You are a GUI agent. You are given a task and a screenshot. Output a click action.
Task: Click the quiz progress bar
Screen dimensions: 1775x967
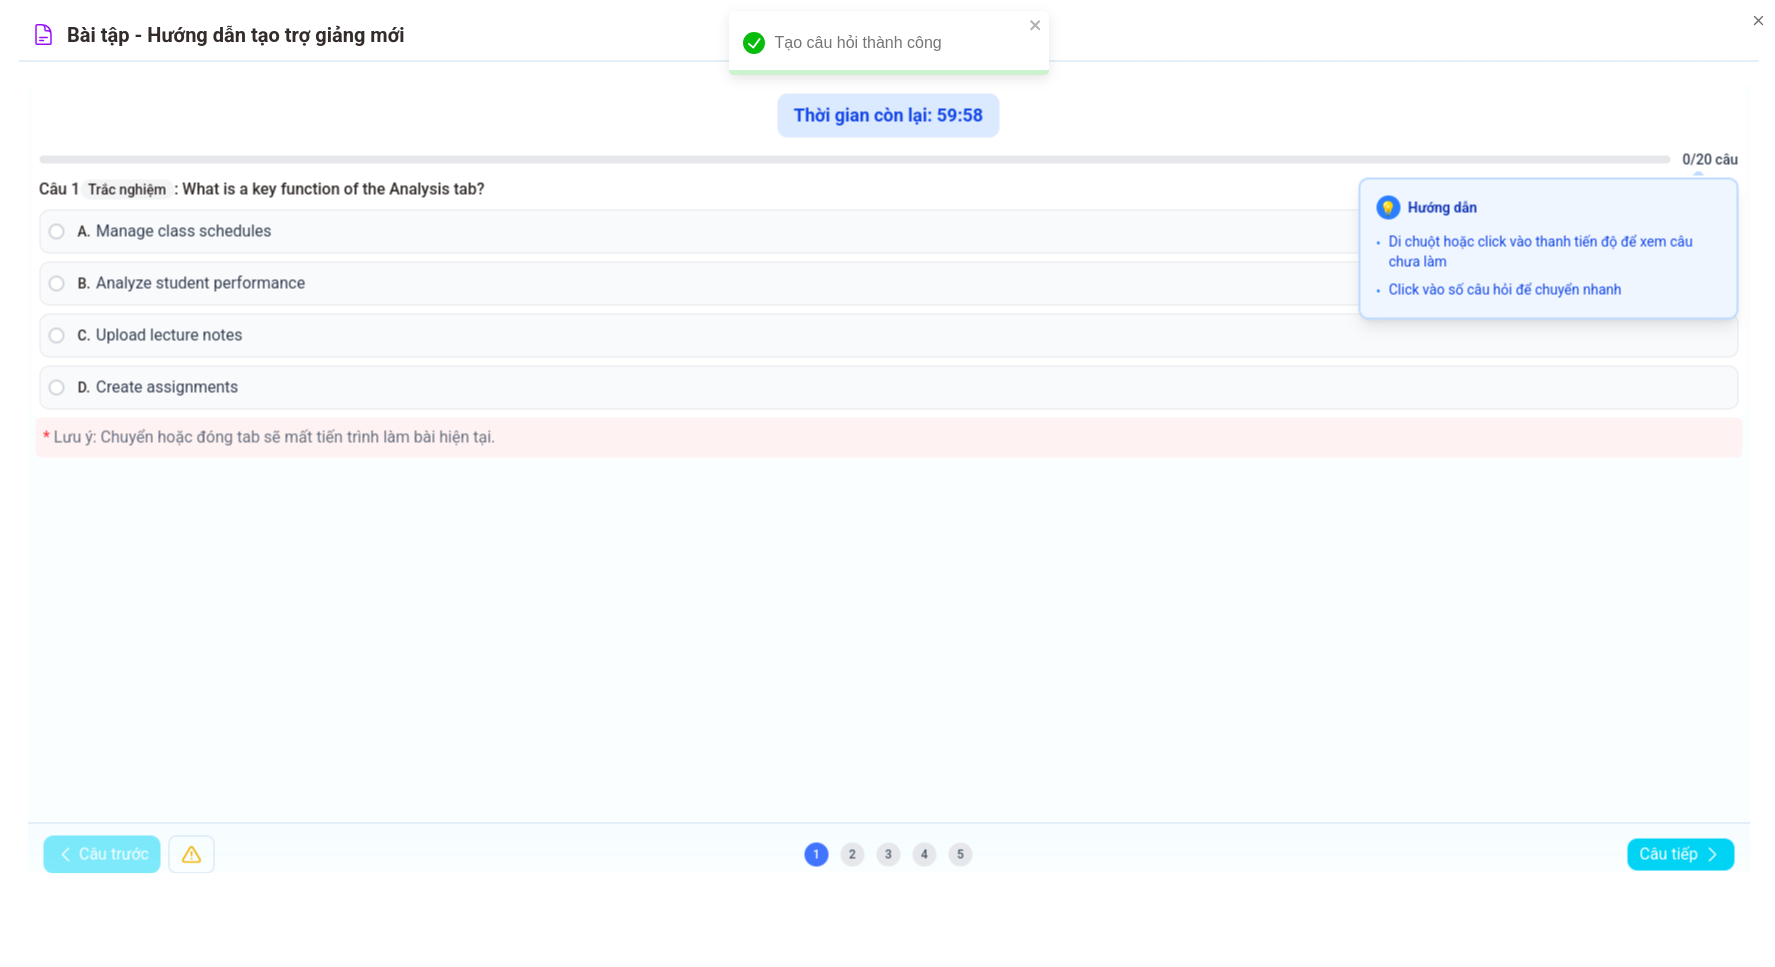(x=854, y=160)
